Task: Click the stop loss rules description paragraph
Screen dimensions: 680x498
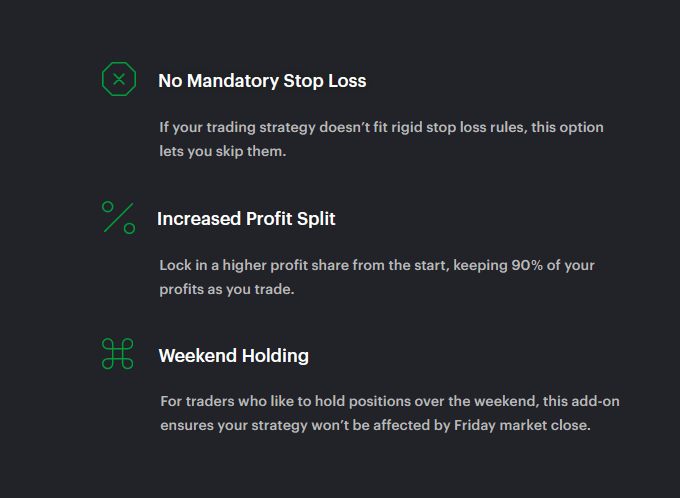Action: pyautogui.click(x=381, y=139)
